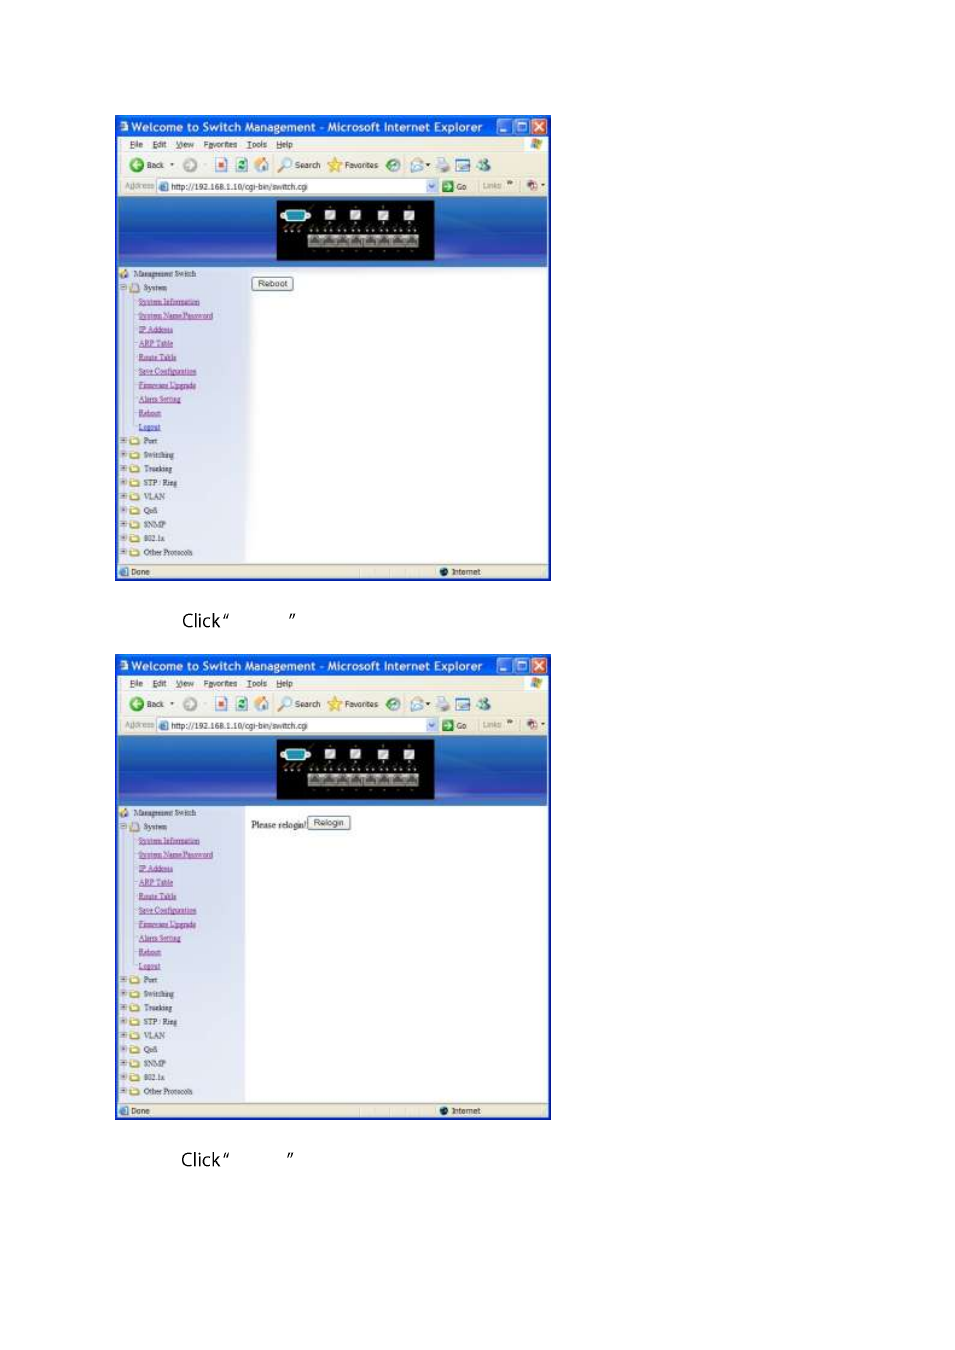
Task: Open the Help menu in the Relogin window
Action: (x=285, y=683)
